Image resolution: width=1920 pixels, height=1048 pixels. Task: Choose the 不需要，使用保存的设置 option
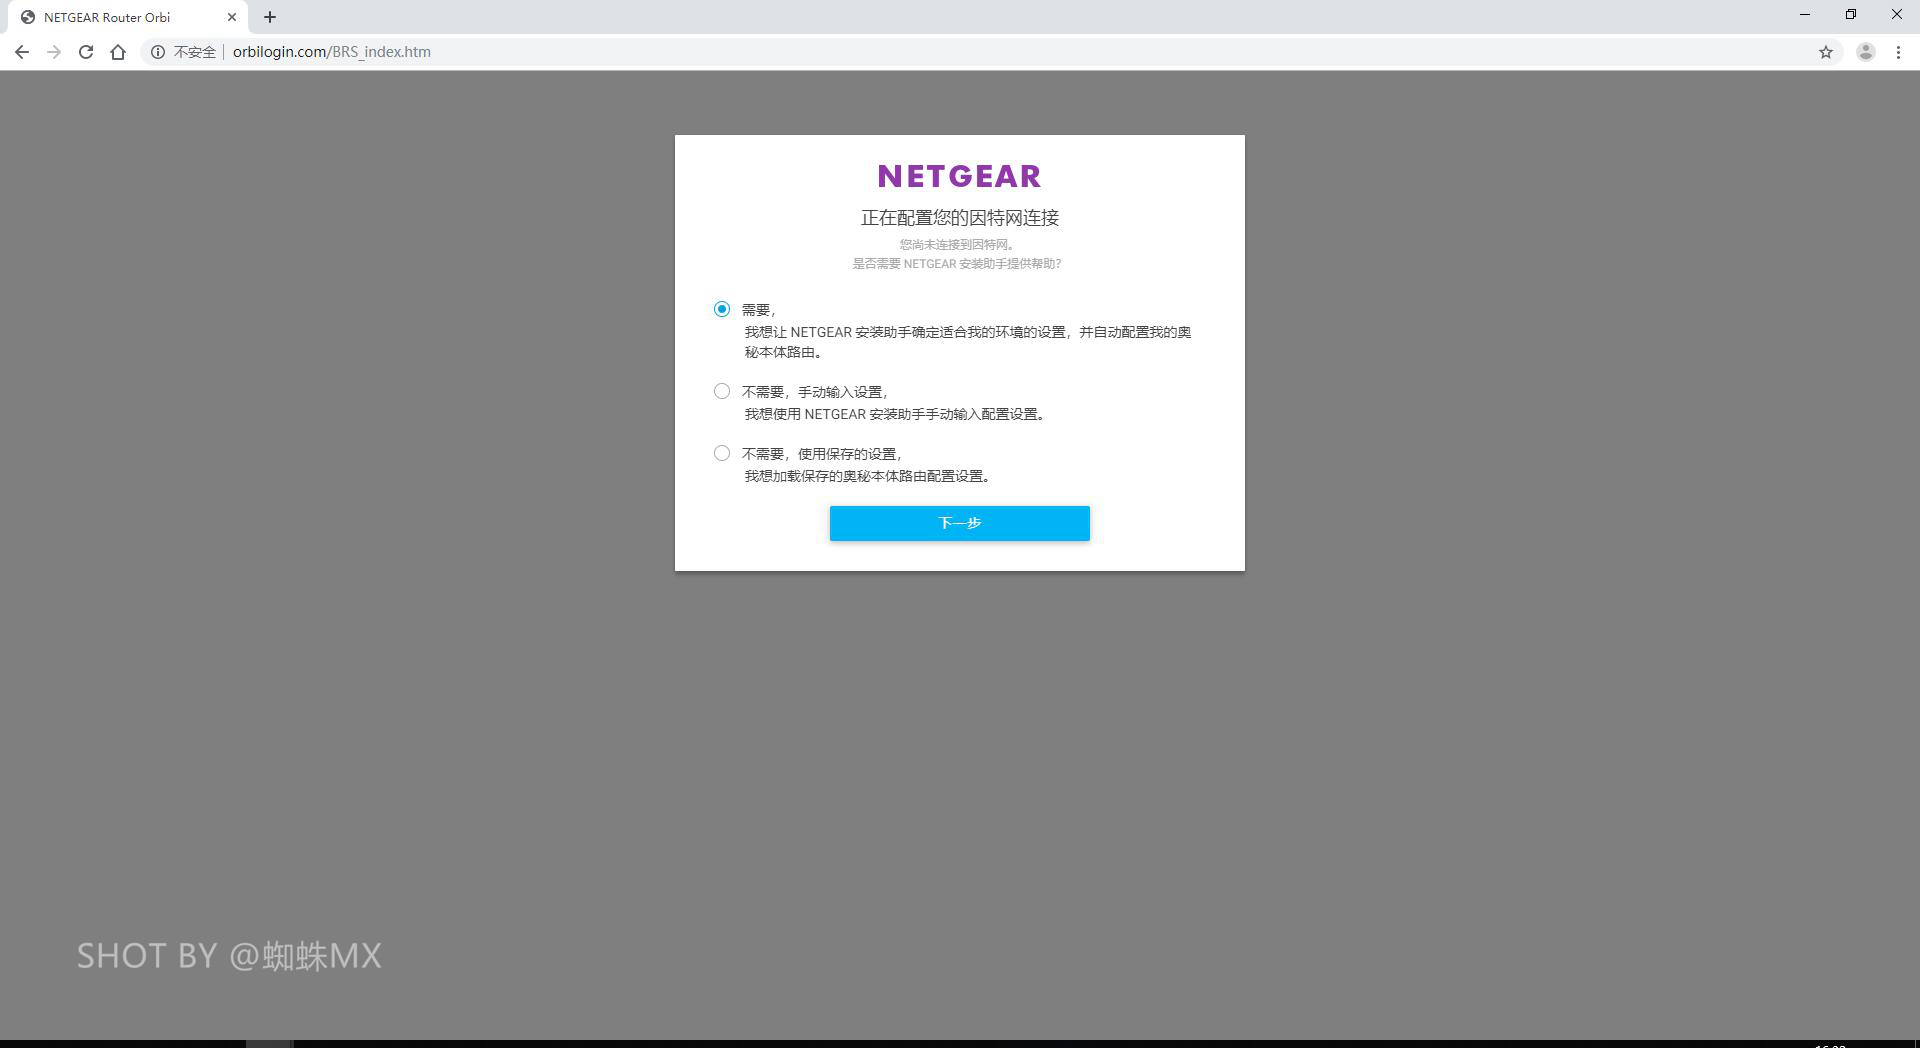pyautogui.click(x=721, y=453)
